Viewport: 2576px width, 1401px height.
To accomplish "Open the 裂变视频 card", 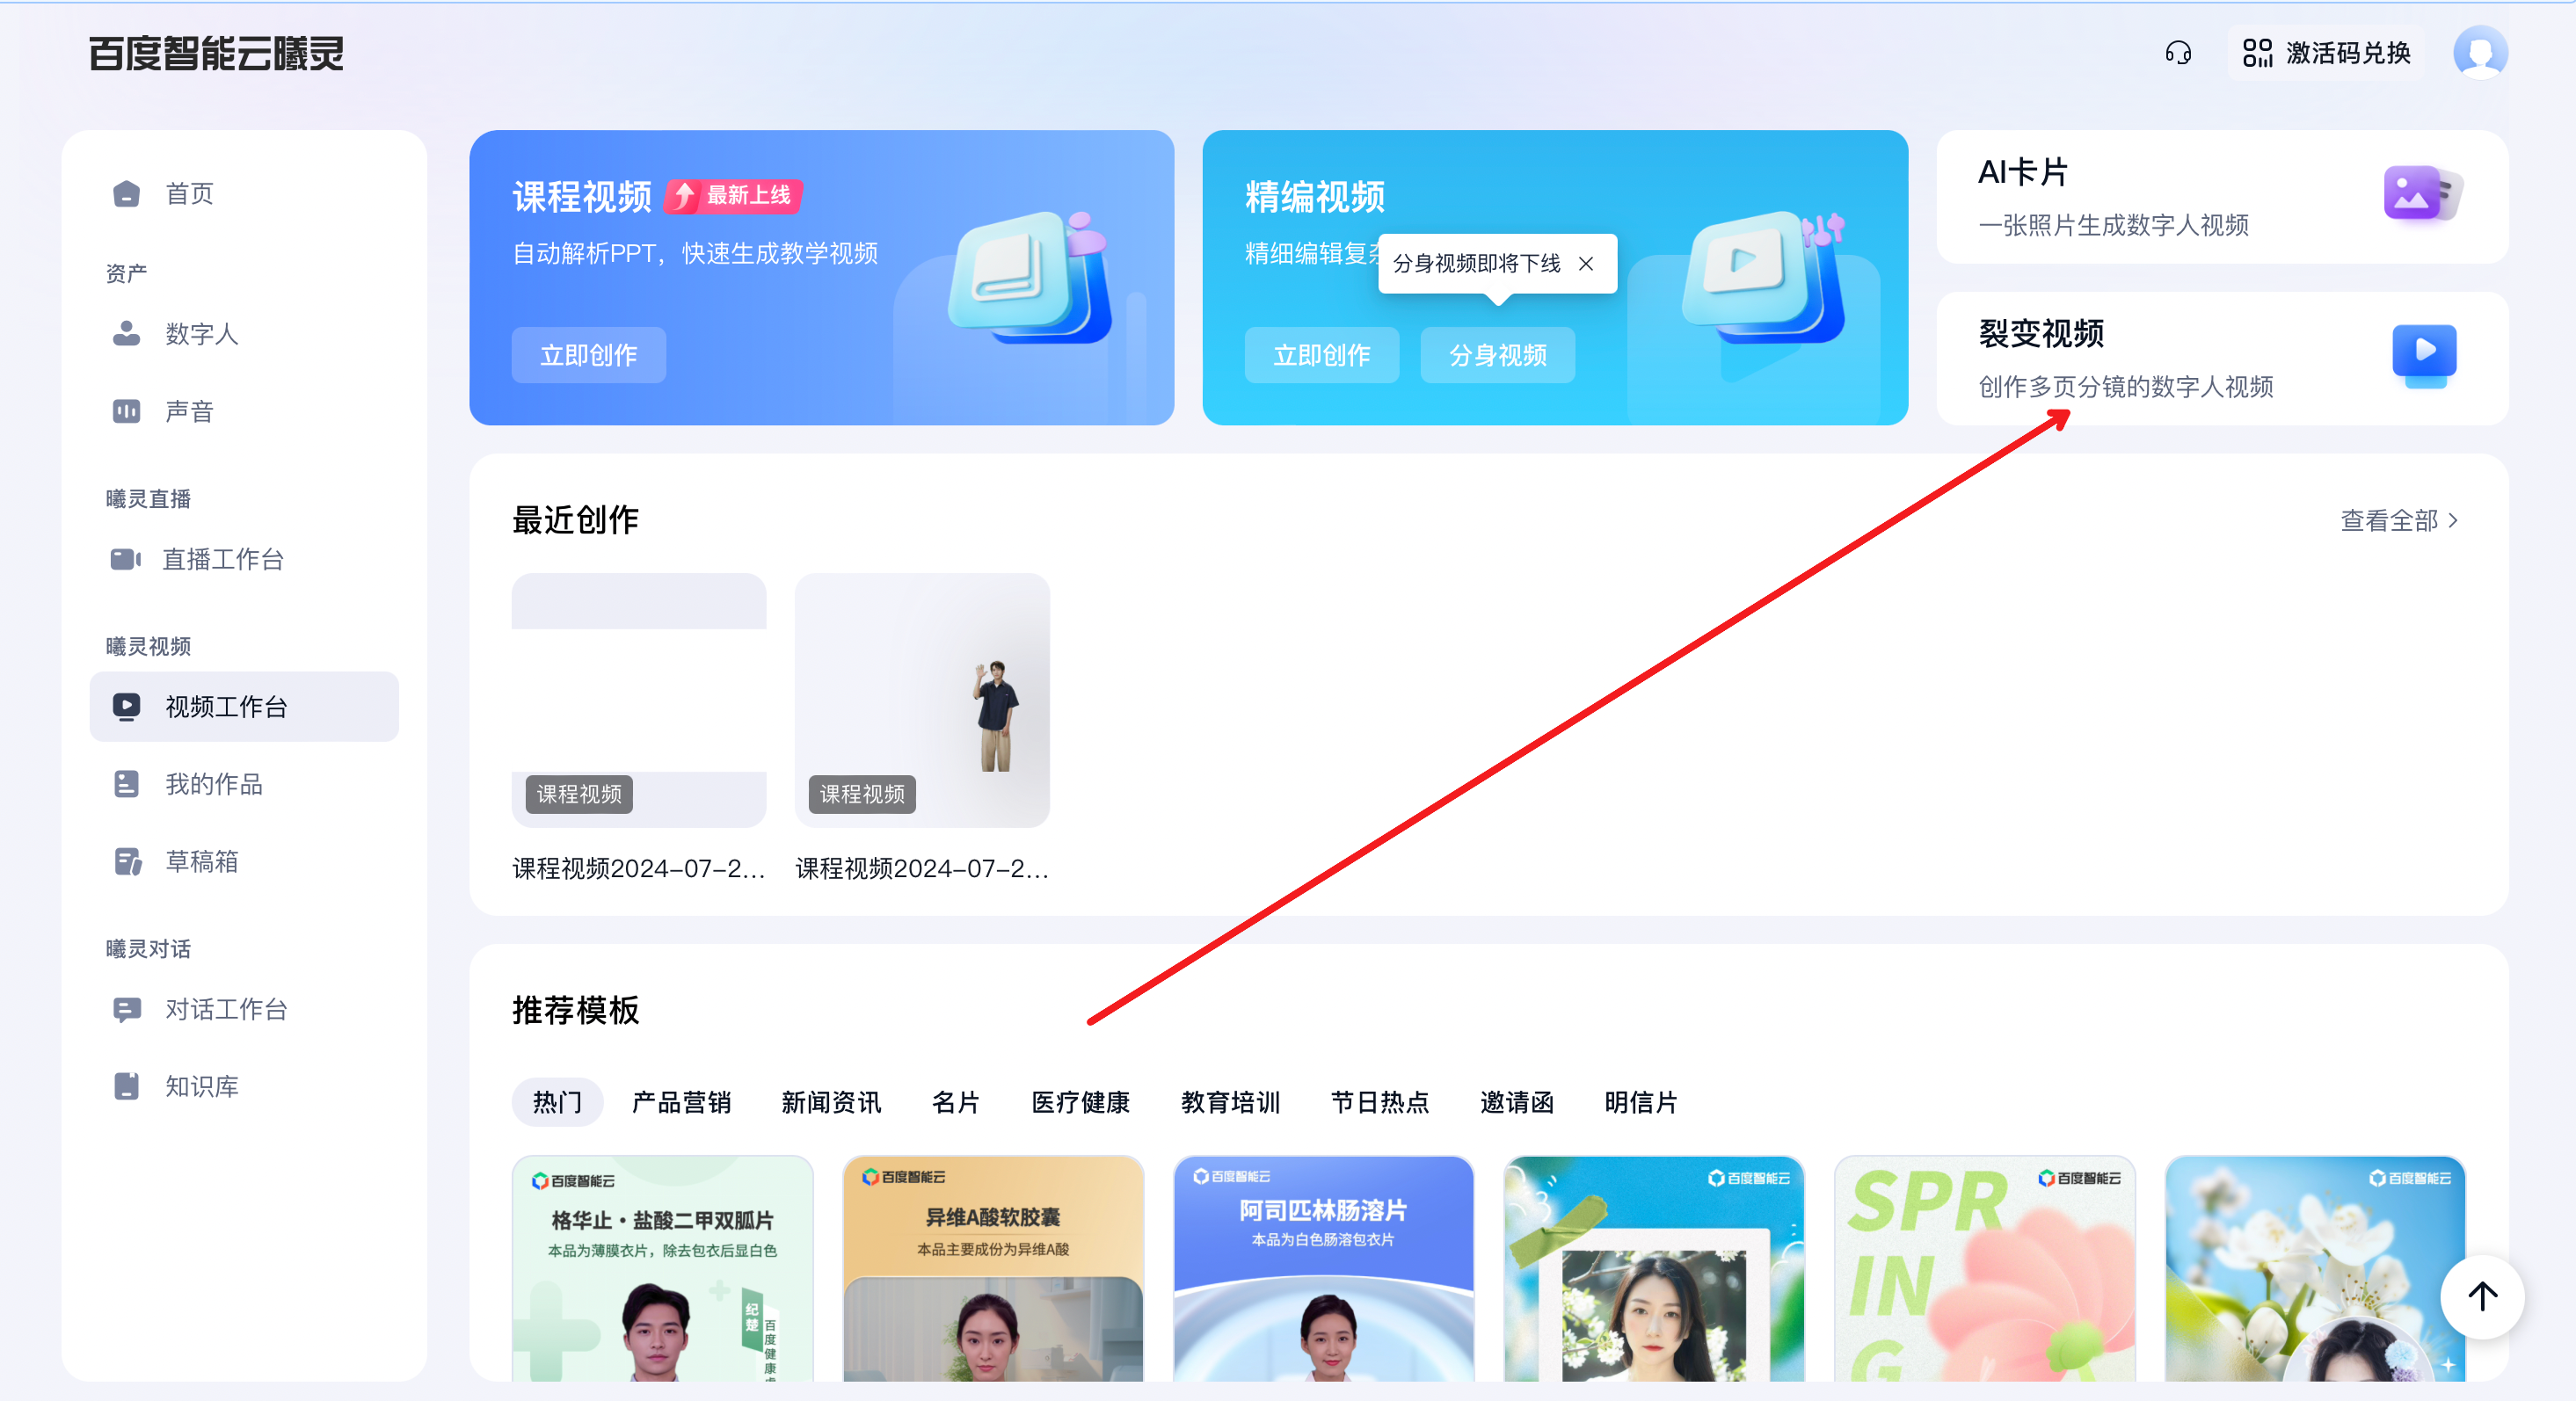I will tap(2222, 358).
